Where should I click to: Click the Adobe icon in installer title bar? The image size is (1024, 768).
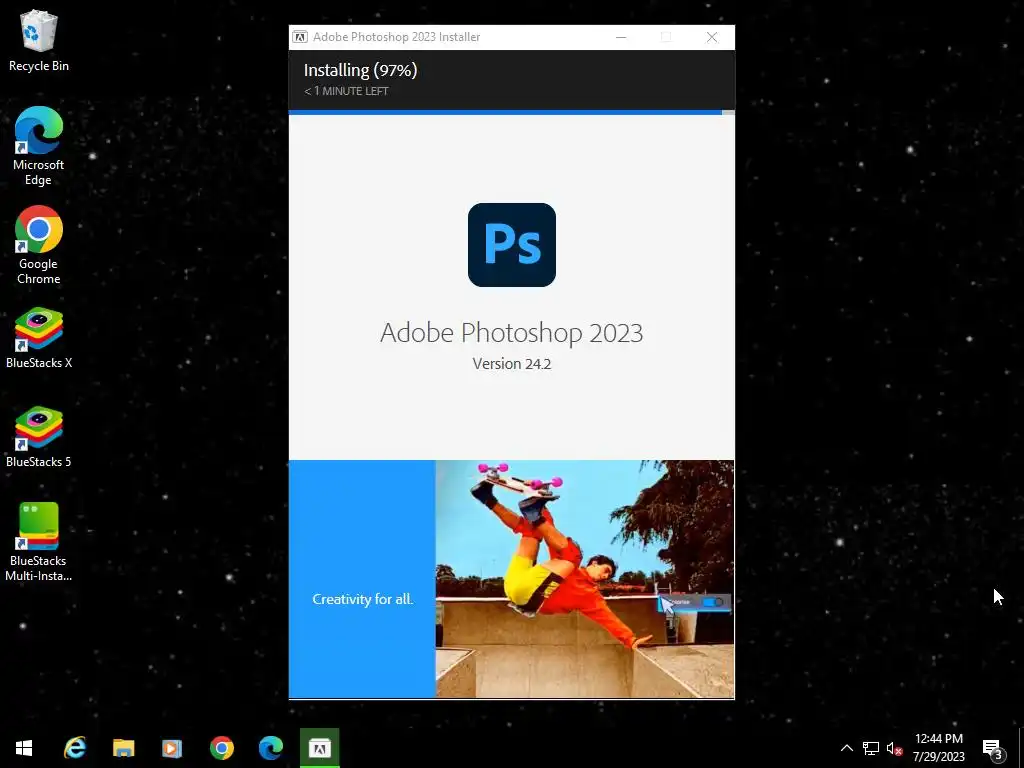(300, 37)
